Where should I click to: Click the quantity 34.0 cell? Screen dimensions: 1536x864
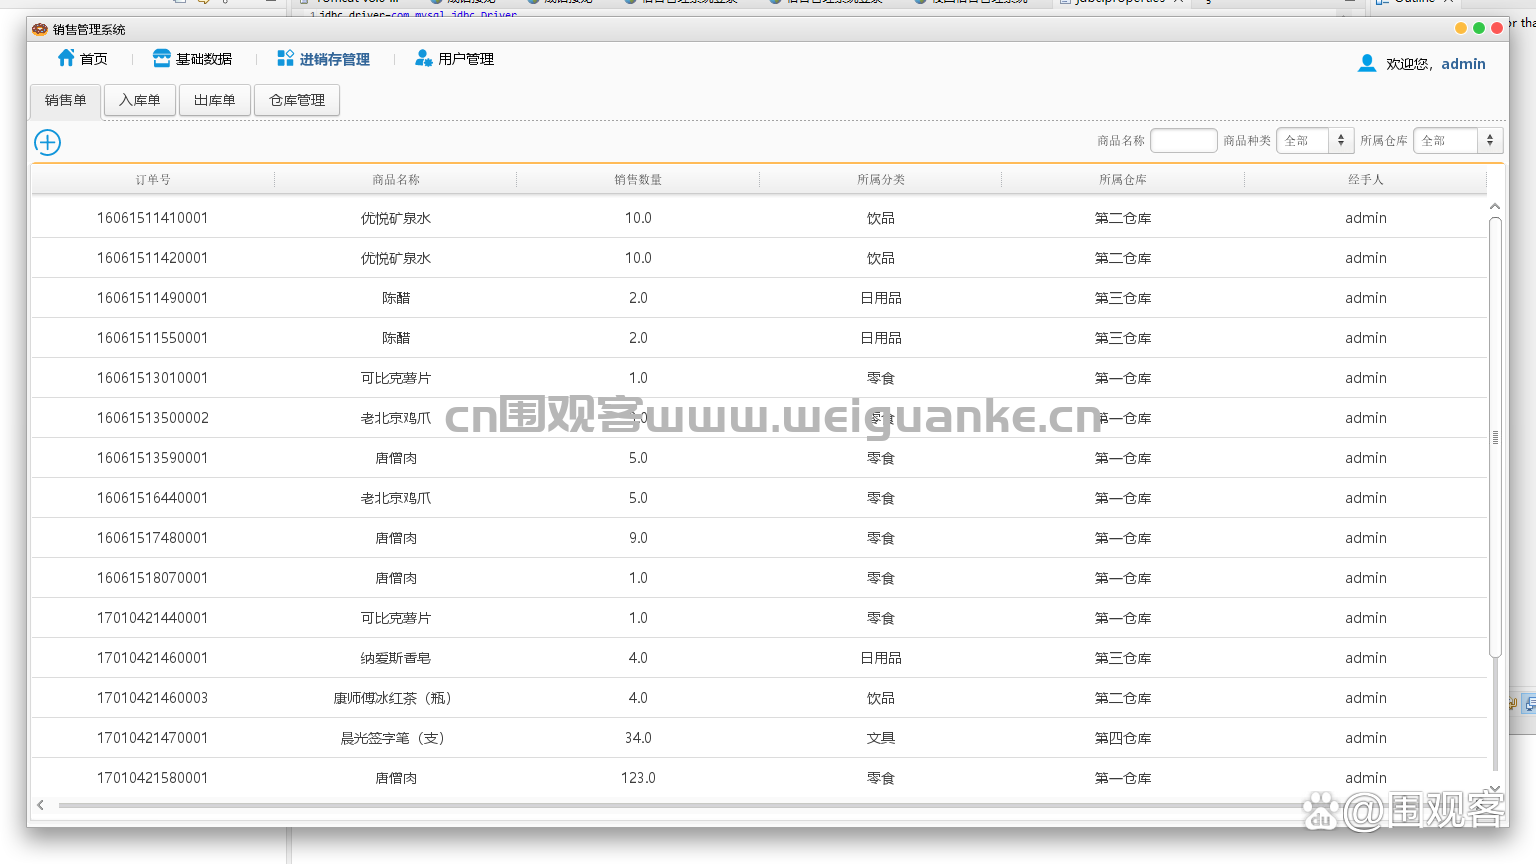pos(638,738)
